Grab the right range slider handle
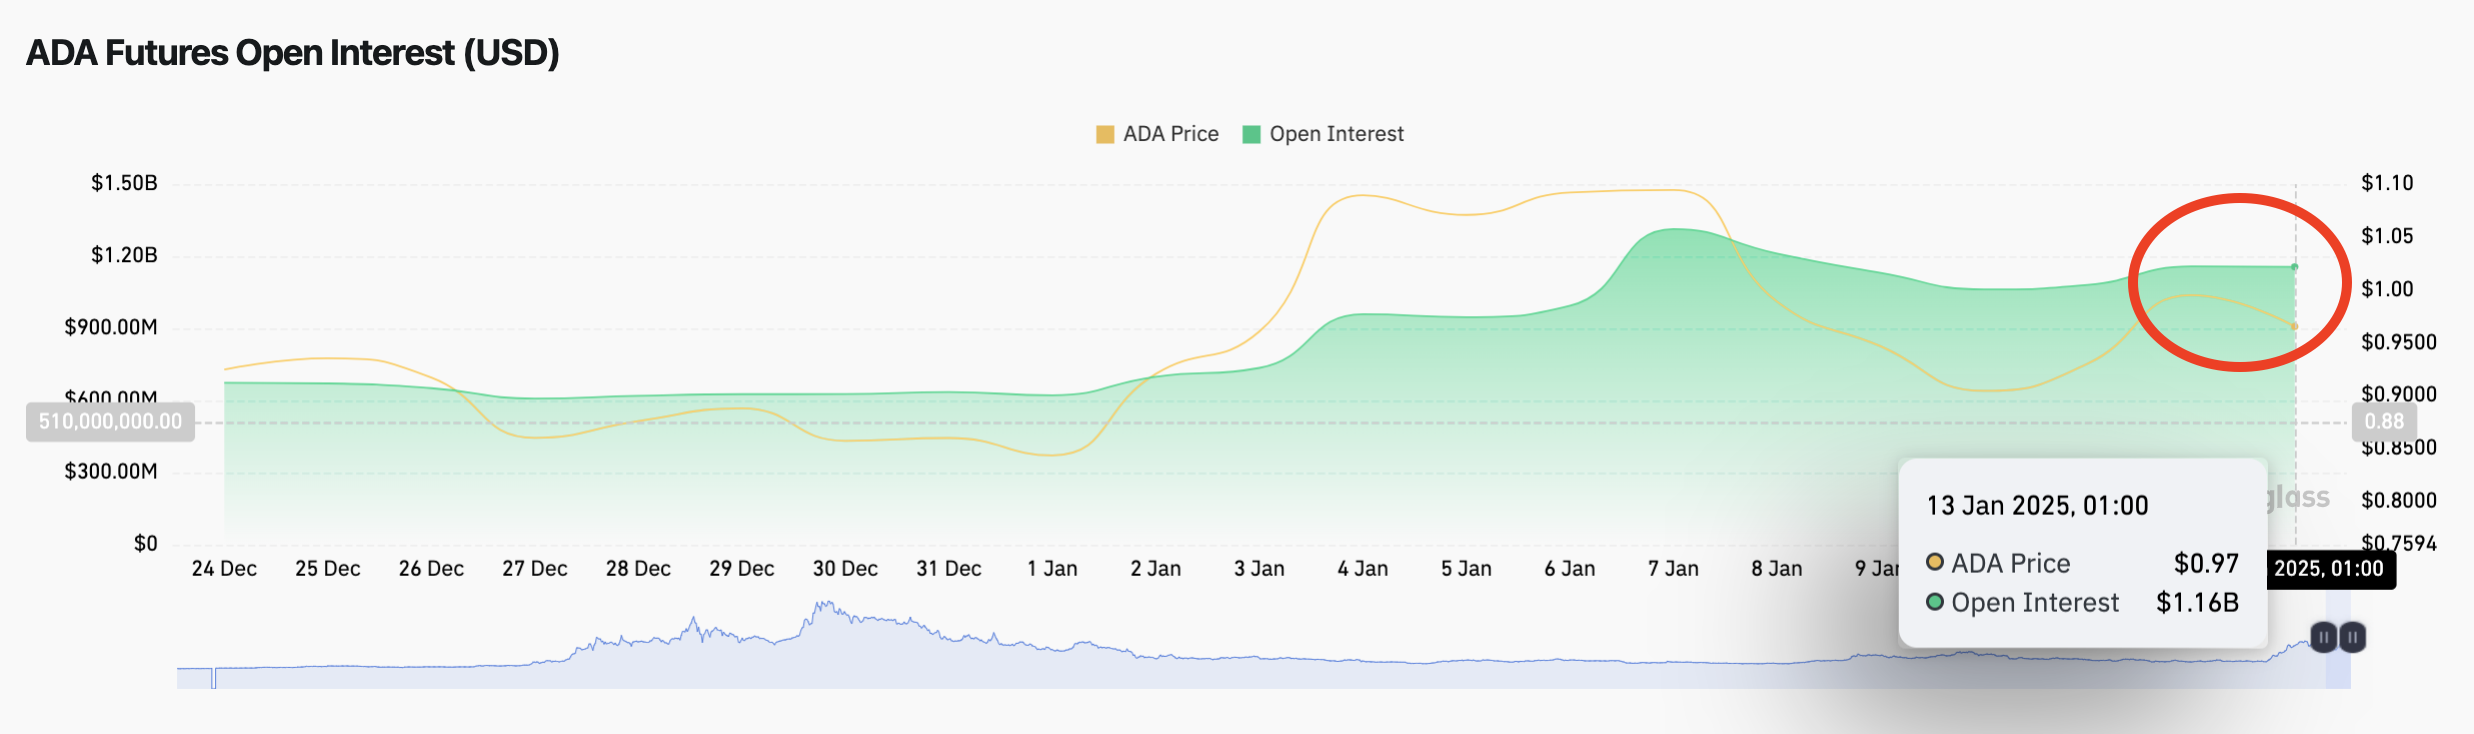Image resolution: width=2474 pixels, height=734 pixels. (2353, 637)
